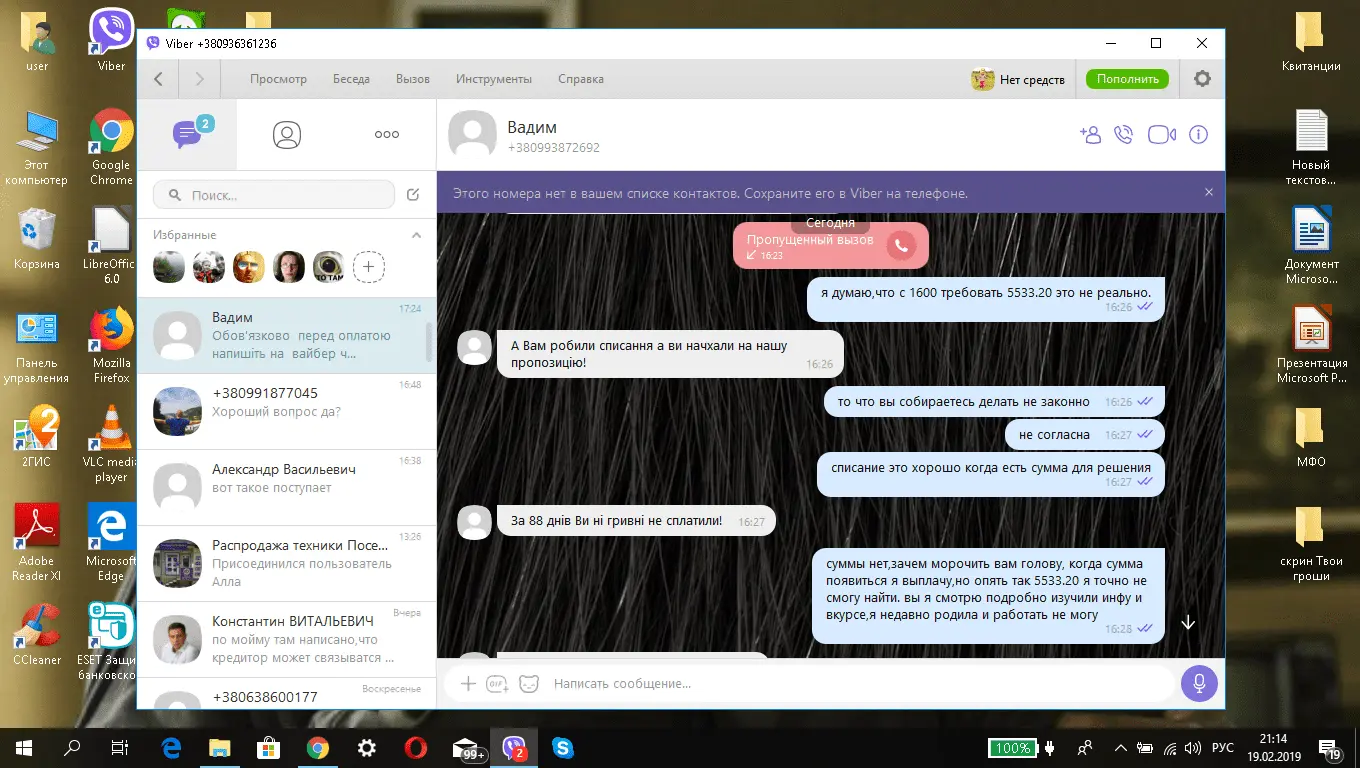This screenshot has width=1360, height=768.
Task: Click the Пополнить button
Action: click(x=1127, y=79)
